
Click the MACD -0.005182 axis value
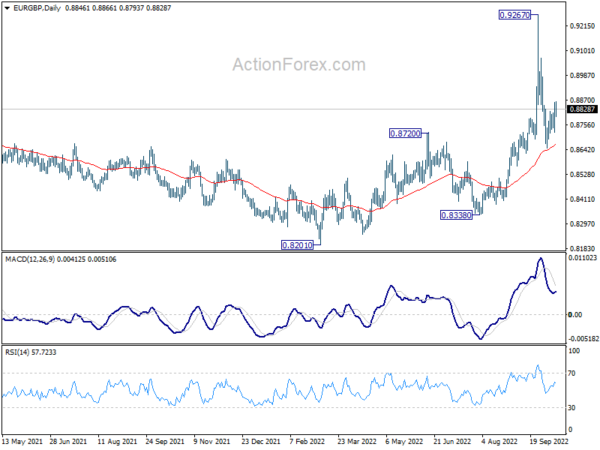tap(579, 340)
